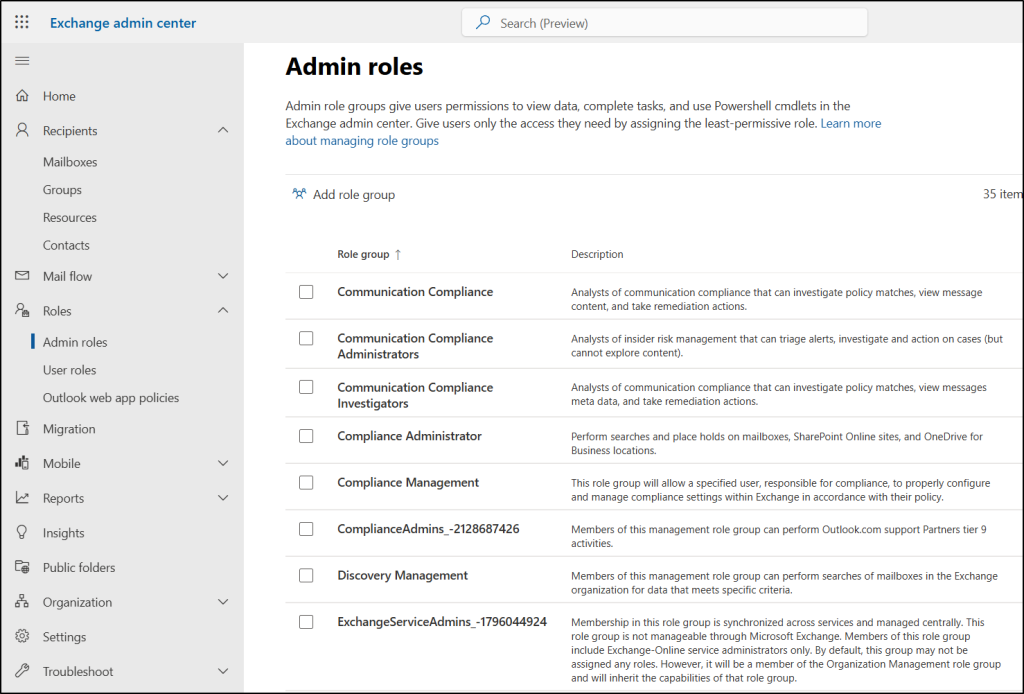This screenshot has width=1024, height=694.
Task: Open Outlook web app policies
Action: pos(110,398)
